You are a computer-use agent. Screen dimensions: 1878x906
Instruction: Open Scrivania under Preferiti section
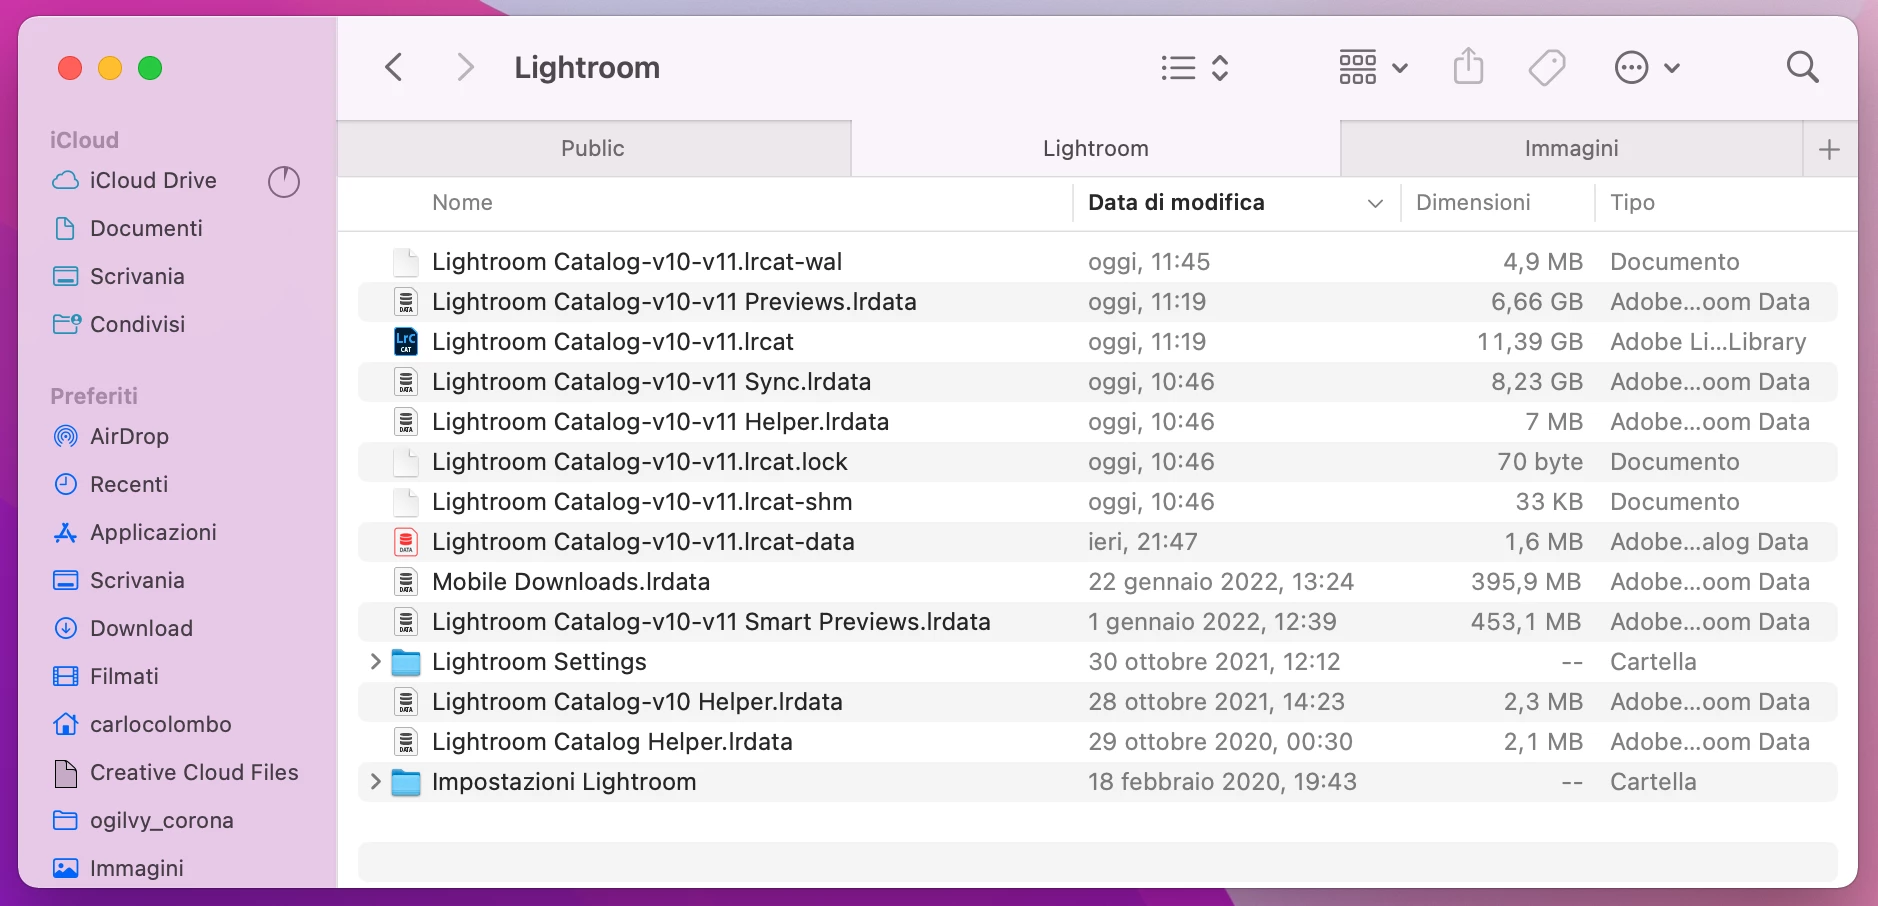(x=137, y=580)
